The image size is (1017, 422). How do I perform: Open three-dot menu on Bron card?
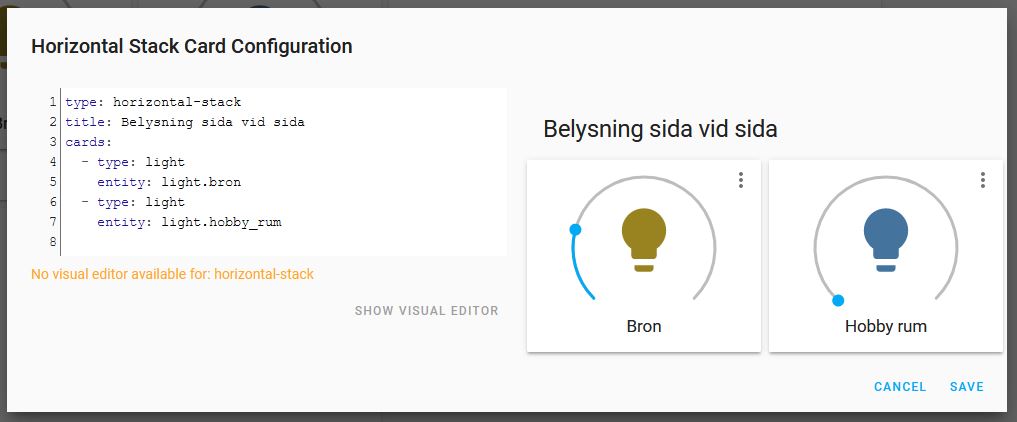pos(741,180)
